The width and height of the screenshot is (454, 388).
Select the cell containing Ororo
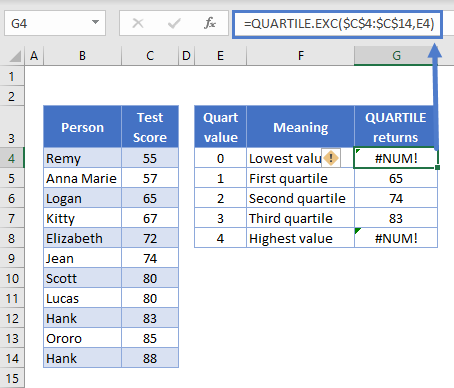[82, 338]
